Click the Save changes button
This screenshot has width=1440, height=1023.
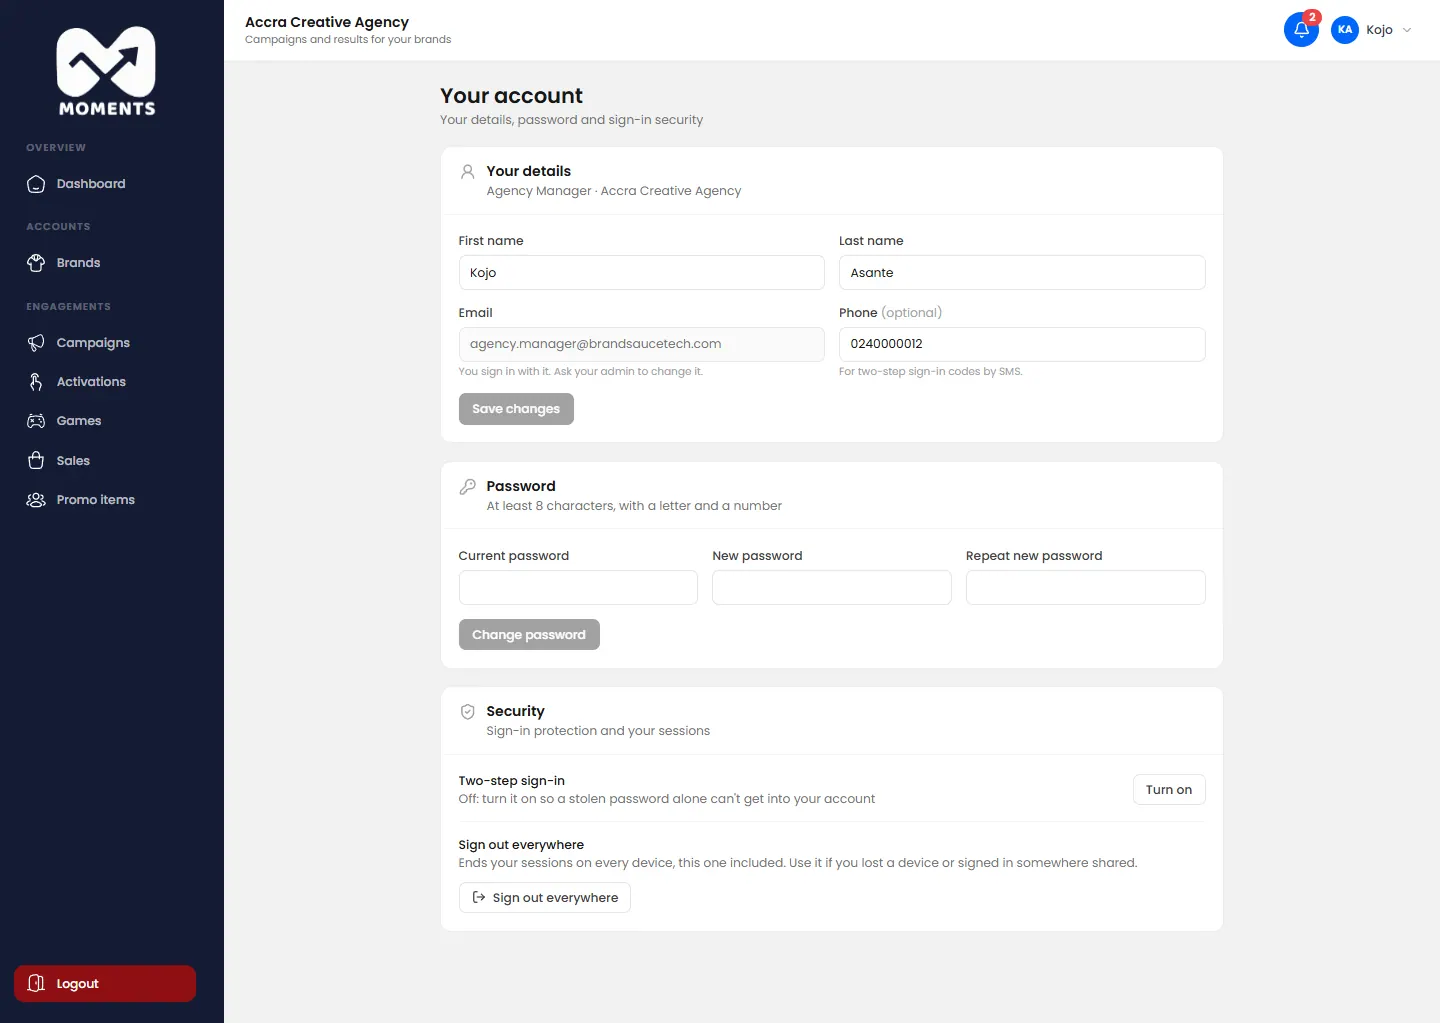pos(516,409)
